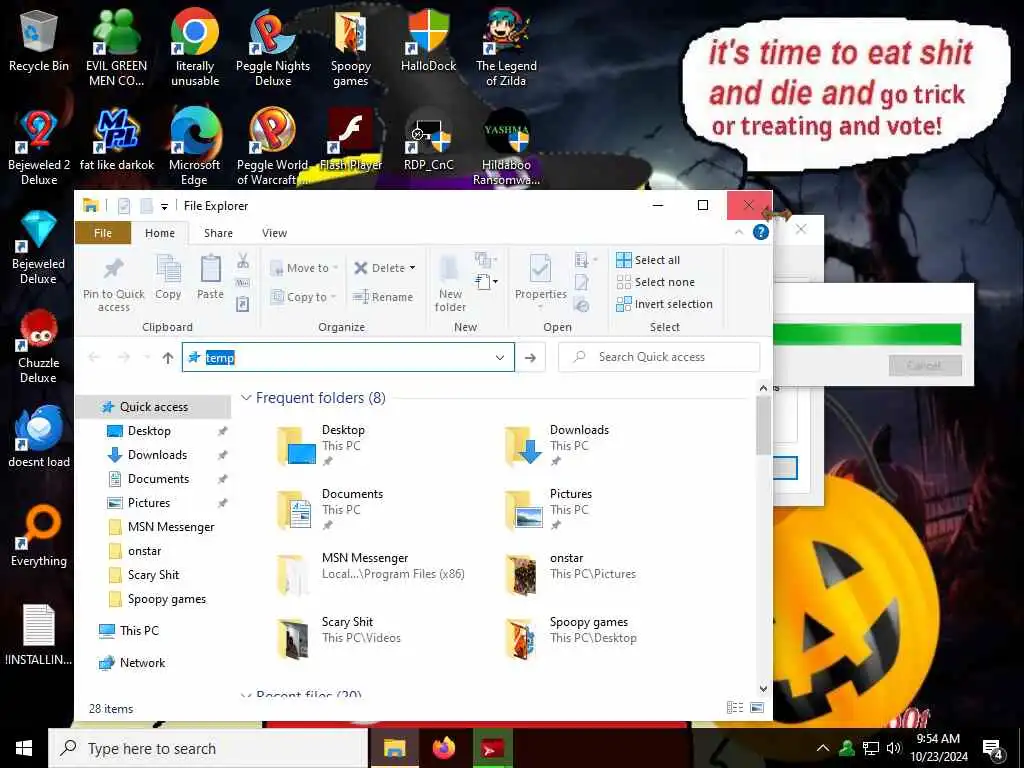Open the Windows Start button

(x=24, y=748)
